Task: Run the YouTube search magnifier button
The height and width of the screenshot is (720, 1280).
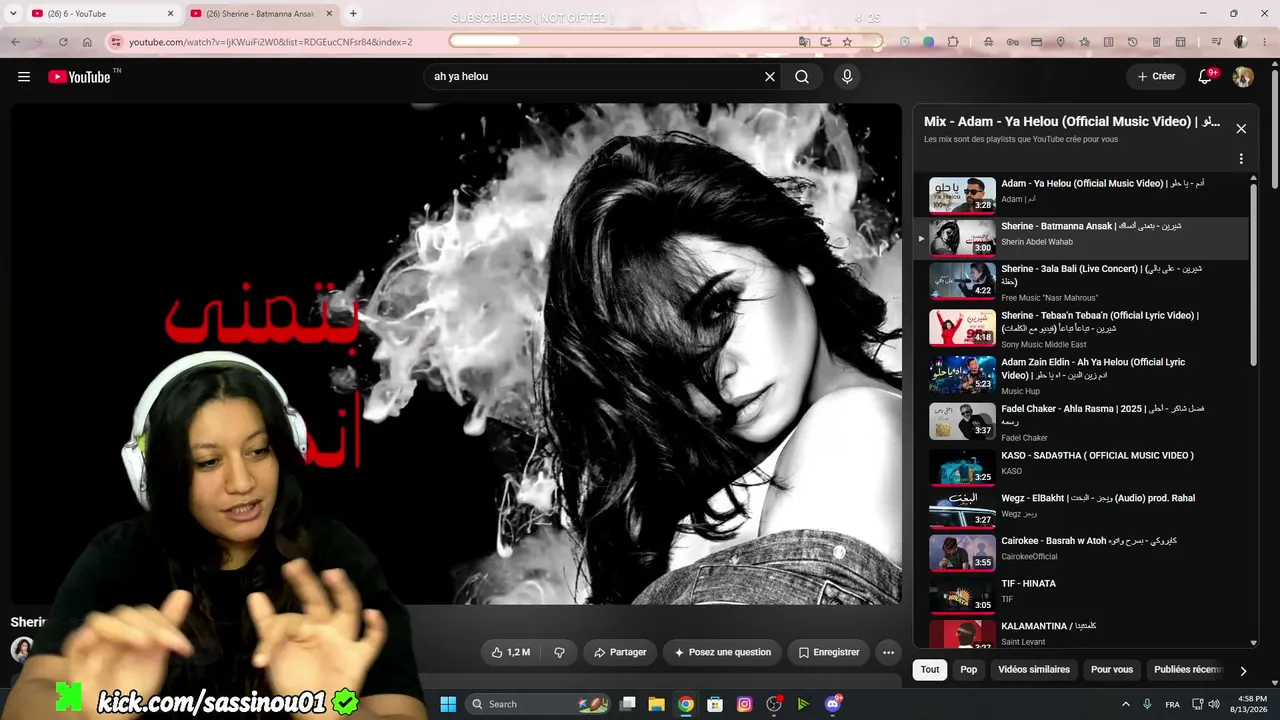Action: click(x=802, y=77)
